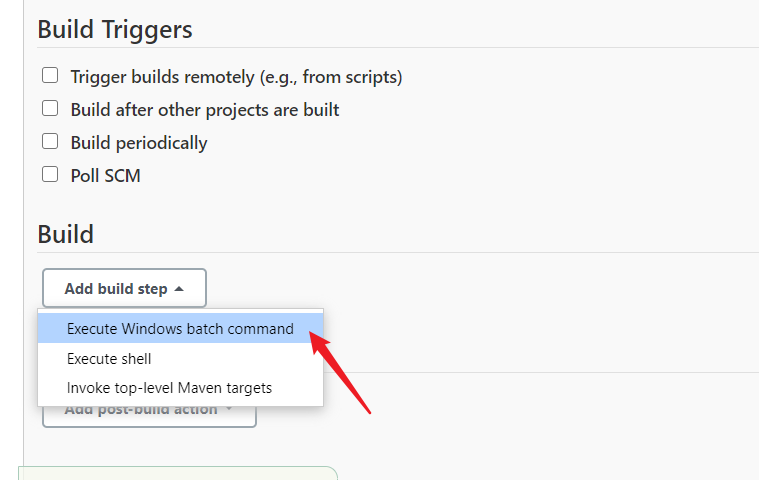Click the vertical sidebar divider line on the left
This screenshot has width=759, height=480.
point(23,232)
